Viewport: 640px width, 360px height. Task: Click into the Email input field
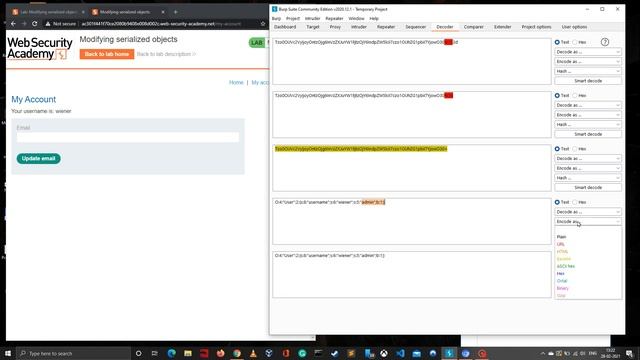point(128,137)
